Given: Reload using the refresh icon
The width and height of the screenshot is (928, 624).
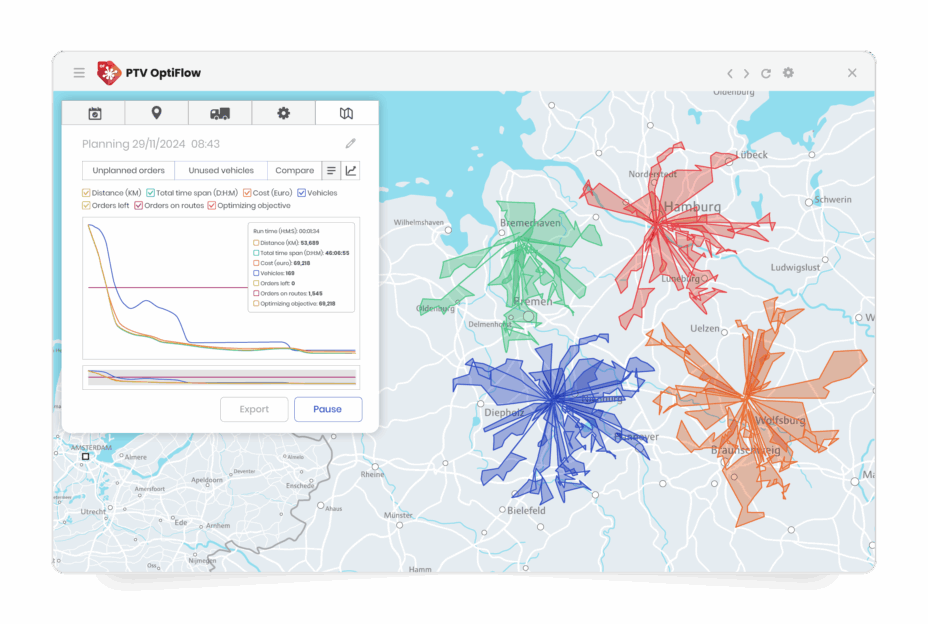Looking at the screenshot, I should coord(766,73).
